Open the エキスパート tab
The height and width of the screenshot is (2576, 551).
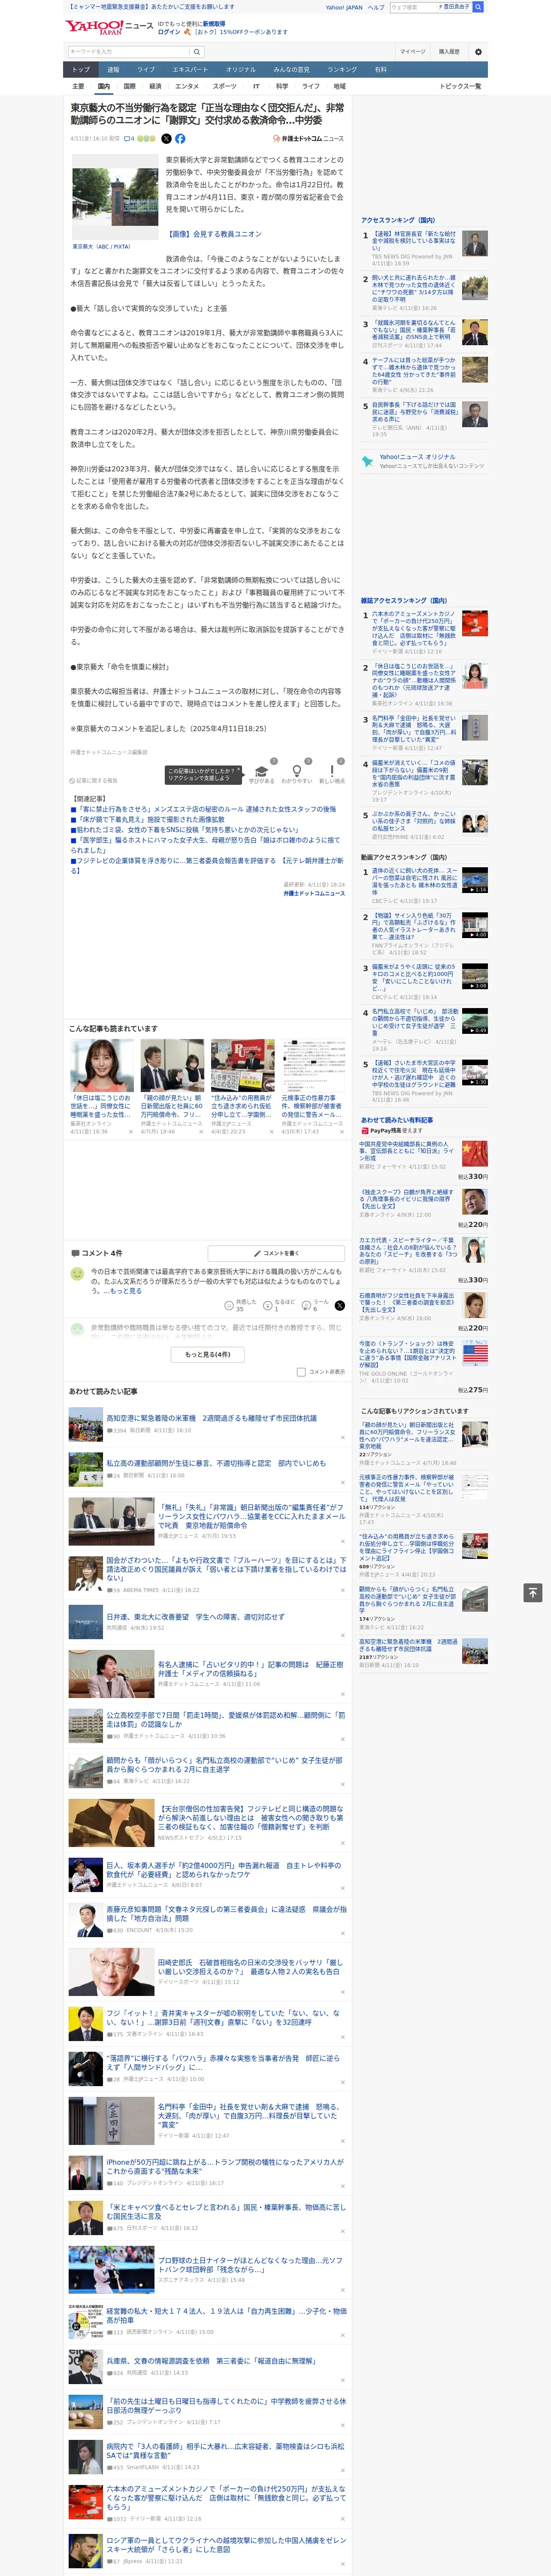coord(190,70)
